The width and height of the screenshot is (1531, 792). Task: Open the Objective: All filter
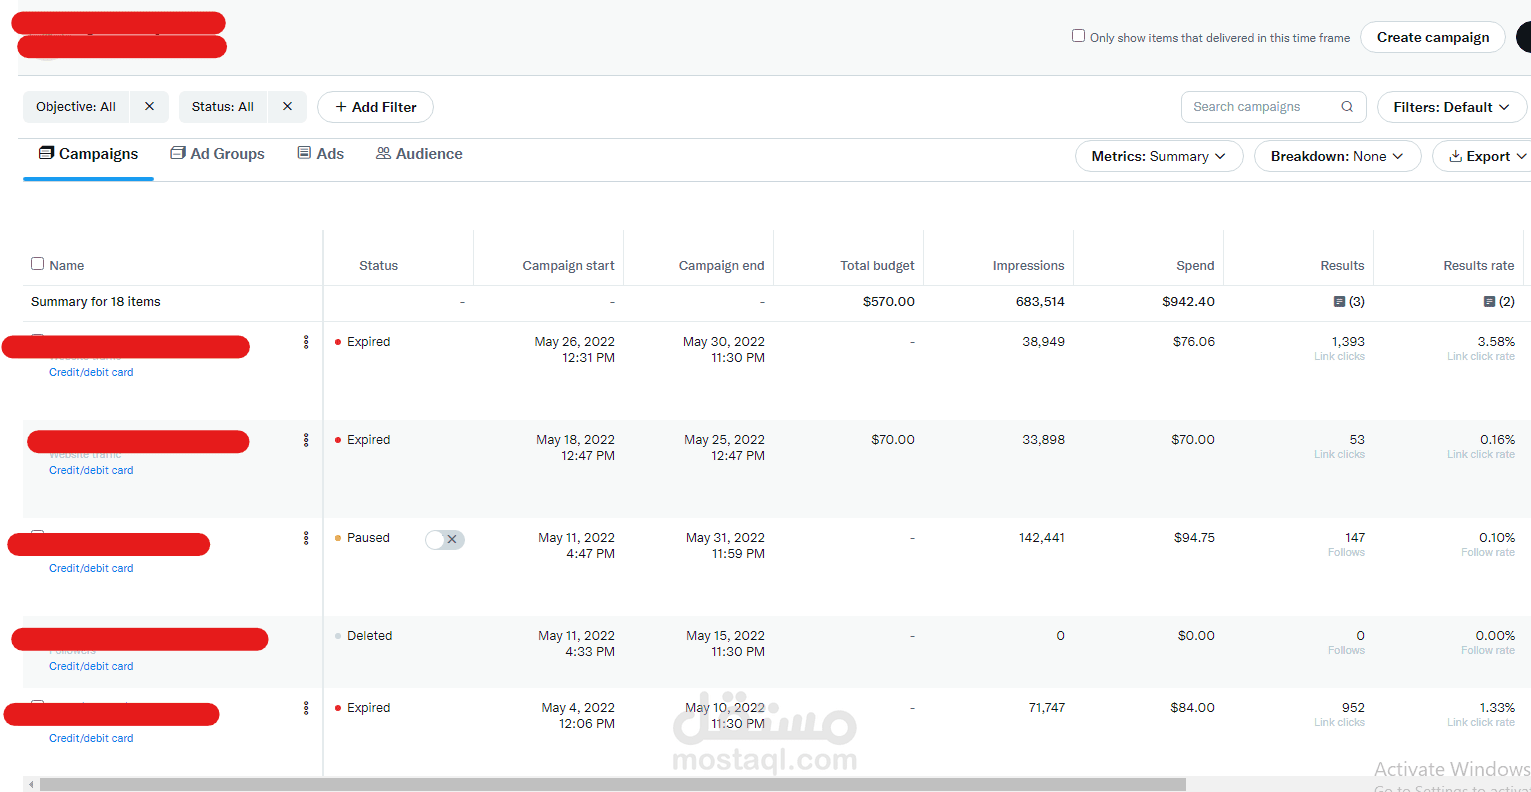pos(76,107)
